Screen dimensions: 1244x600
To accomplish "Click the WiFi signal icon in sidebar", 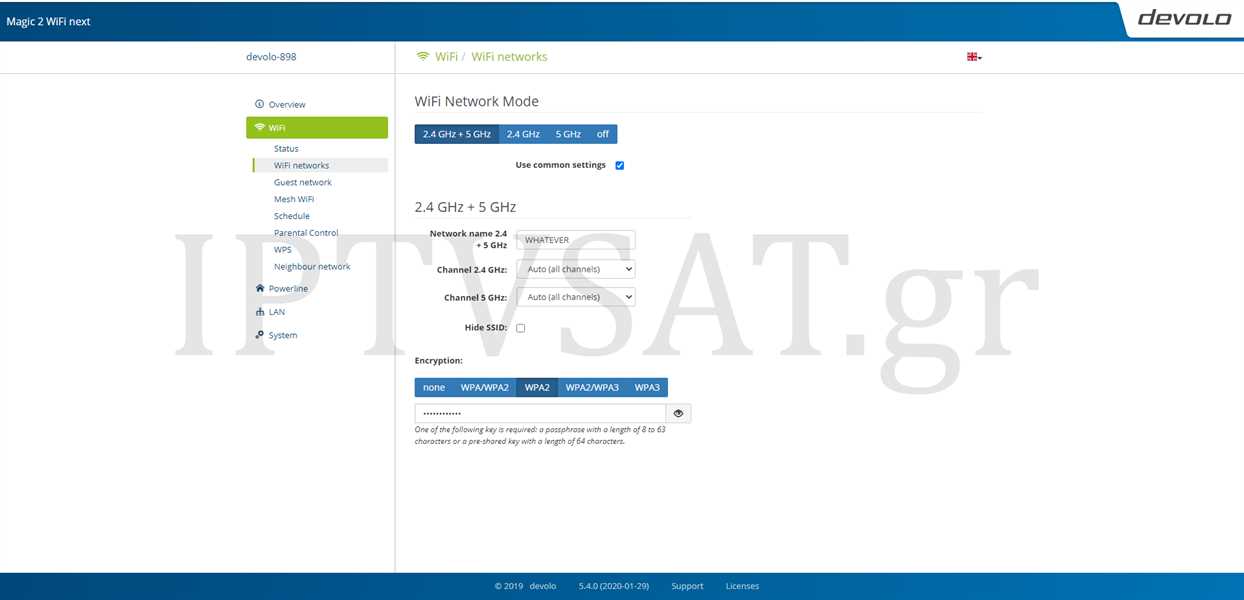I will [260, 128].
